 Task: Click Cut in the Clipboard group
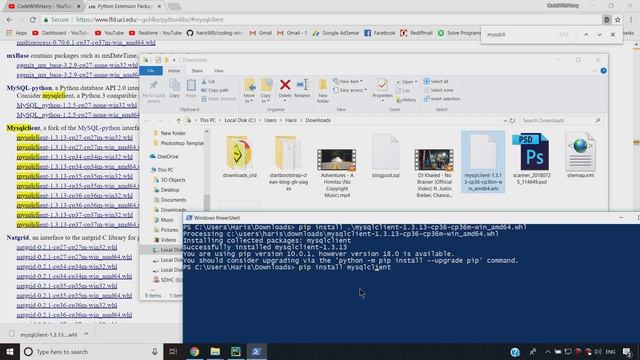tap(208, 82)
